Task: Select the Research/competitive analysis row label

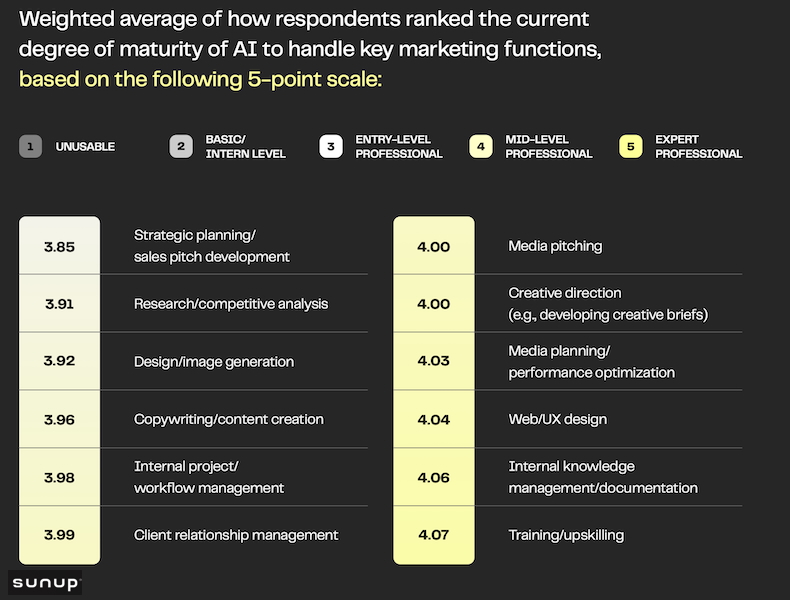Action: point(231,304)
